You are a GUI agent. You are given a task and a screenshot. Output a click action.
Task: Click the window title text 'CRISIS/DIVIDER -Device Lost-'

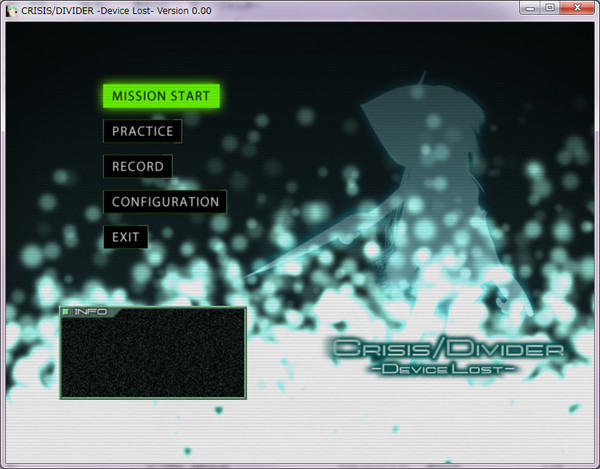pyautogui.click(x=87, y=11)
